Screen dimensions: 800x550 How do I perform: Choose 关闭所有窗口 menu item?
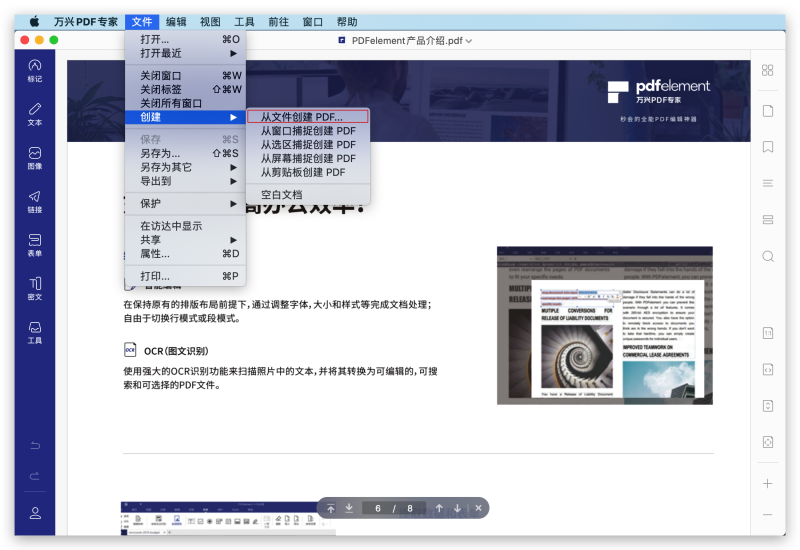185,103
